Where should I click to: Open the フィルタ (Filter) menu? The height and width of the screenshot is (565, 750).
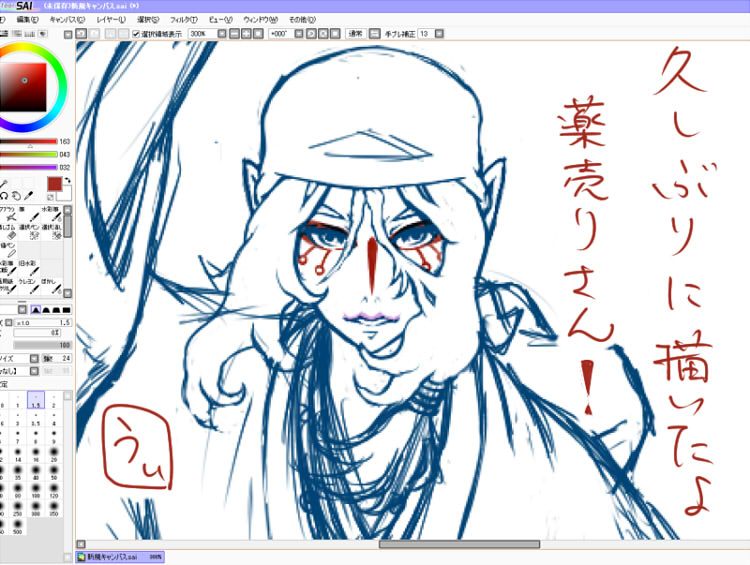[184, 20]
